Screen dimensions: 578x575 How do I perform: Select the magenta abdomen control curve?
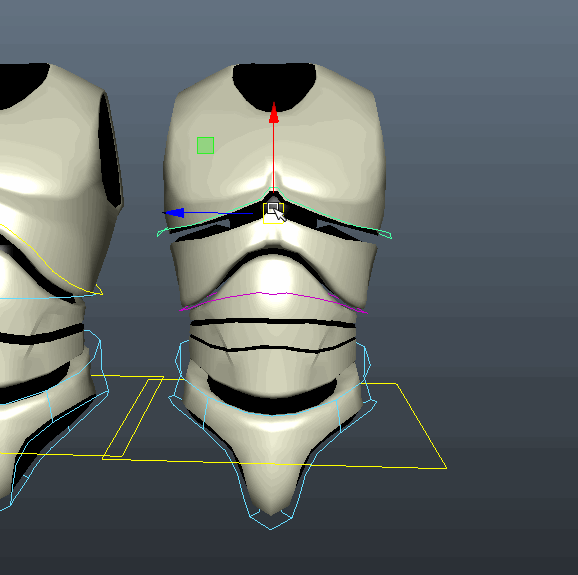(x=273, y=293)
